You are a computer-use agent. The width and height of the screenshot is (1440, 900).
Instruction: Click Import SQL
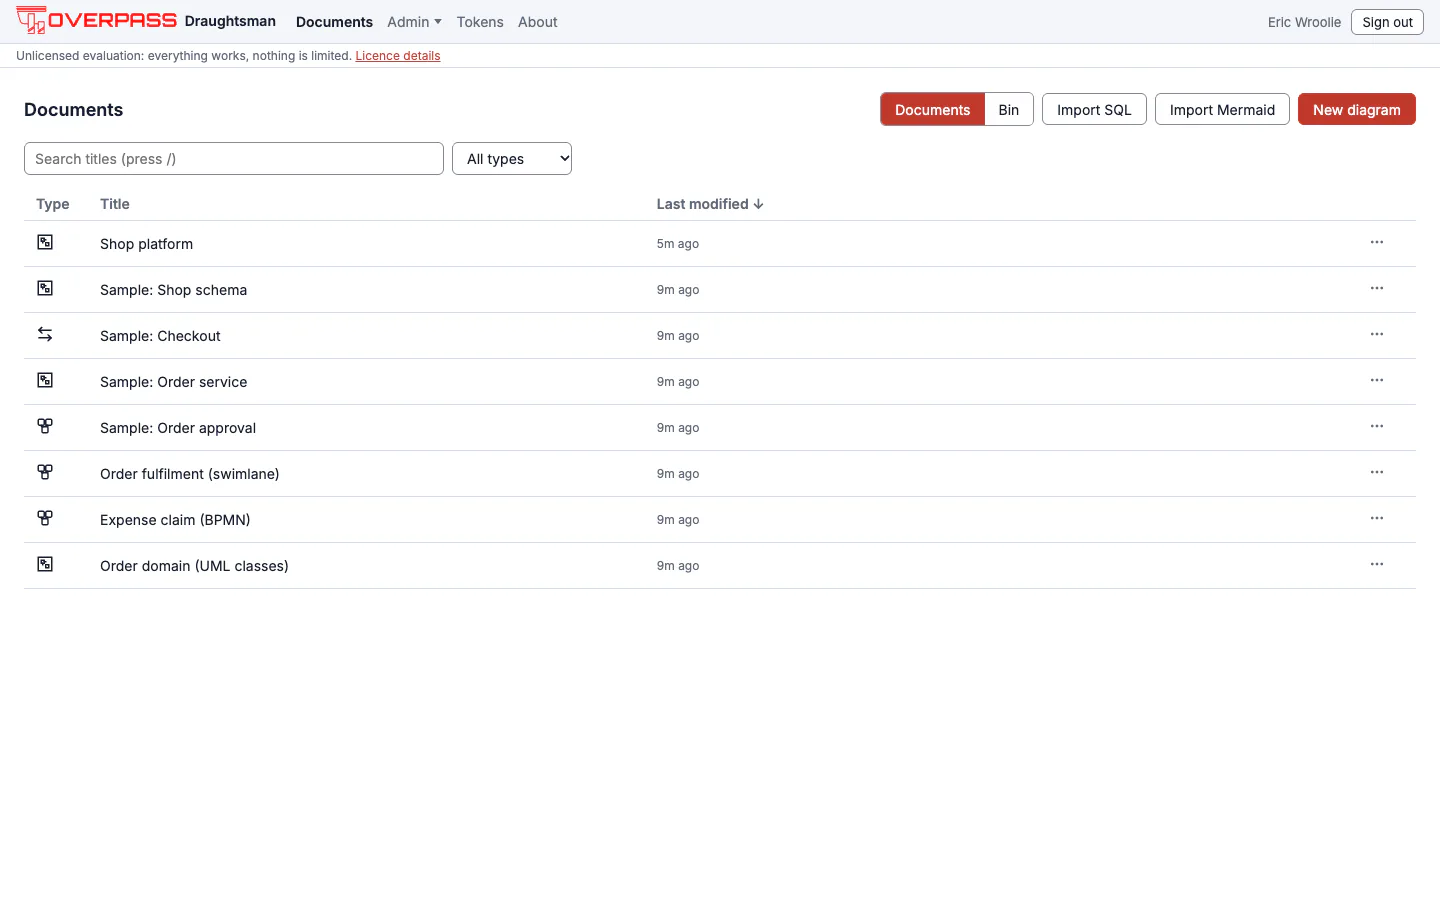pyautogui.click(x=1094, y=110)
